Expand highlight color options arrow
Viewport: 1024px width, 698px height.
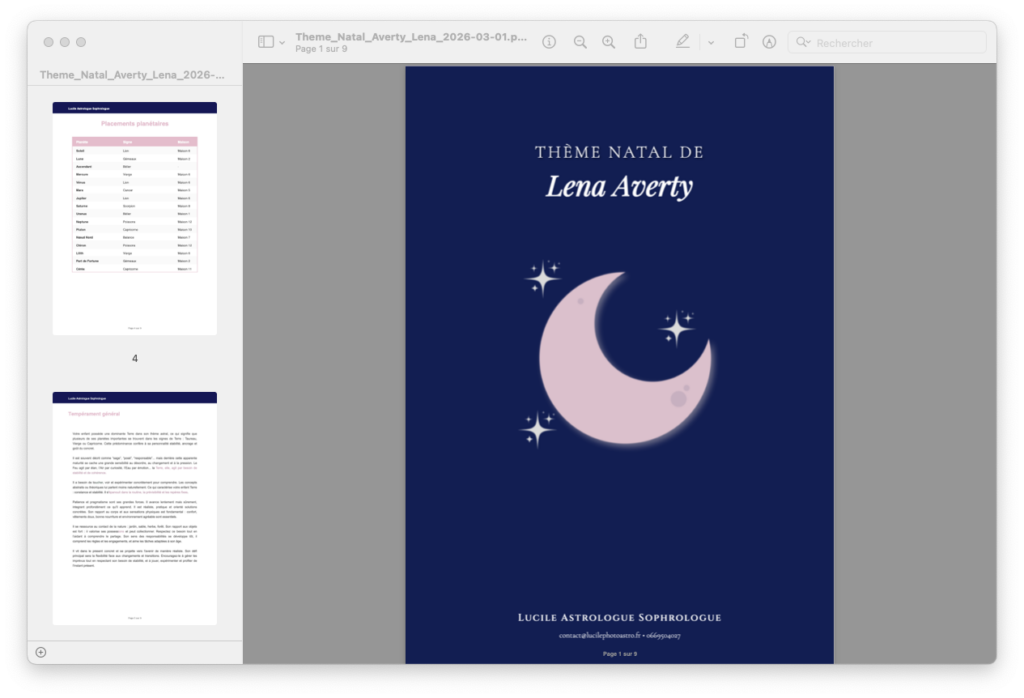[711, 42]
